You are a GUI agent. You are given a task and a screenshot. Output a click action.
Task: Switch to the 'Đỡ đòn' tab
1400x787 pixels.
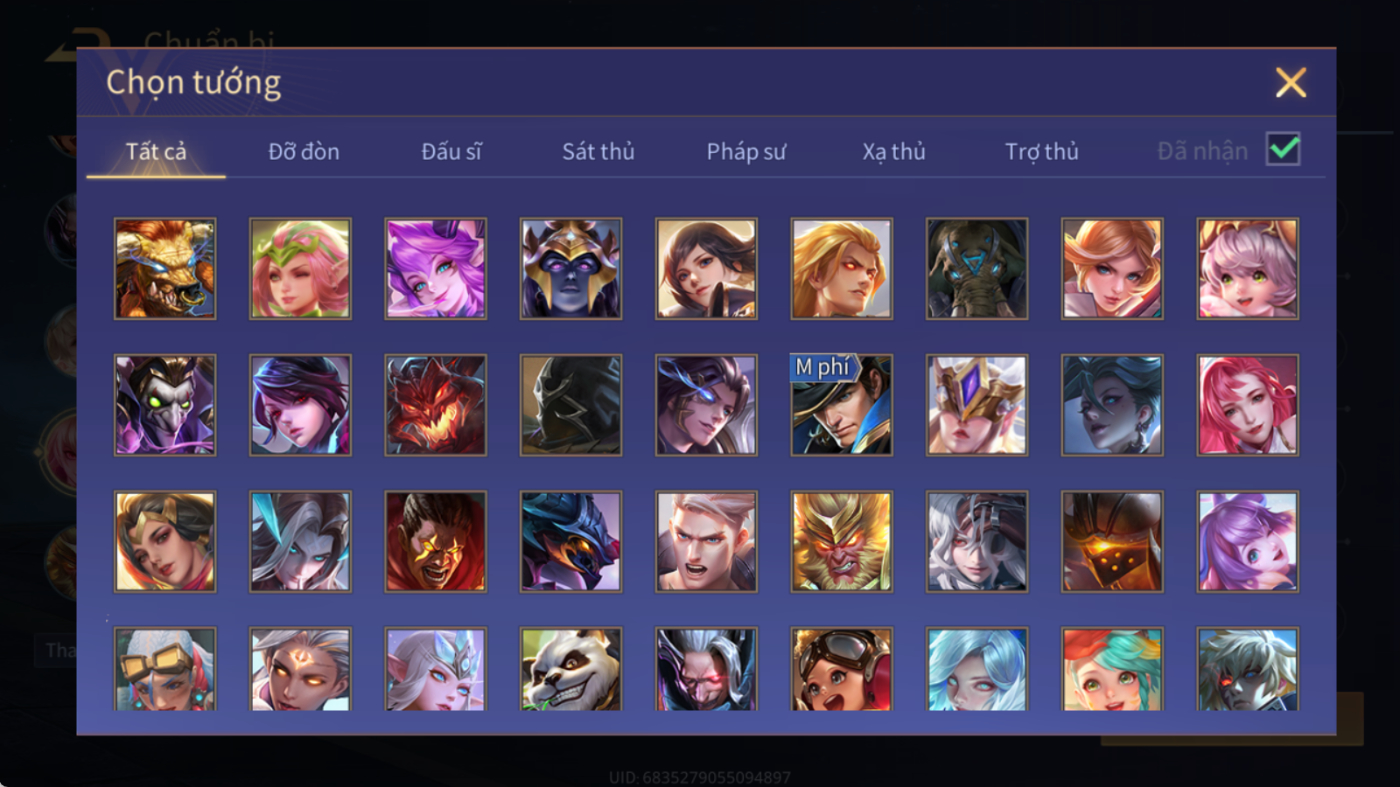click(304, 151)
